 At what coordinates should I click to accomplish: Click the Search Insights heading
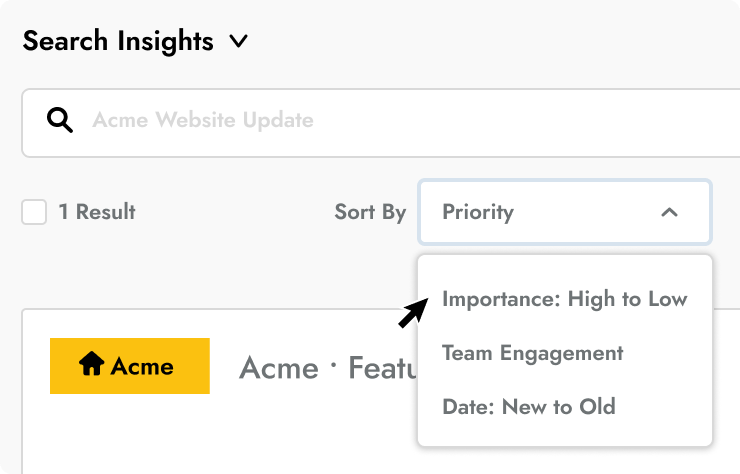(x=118, y=42)
